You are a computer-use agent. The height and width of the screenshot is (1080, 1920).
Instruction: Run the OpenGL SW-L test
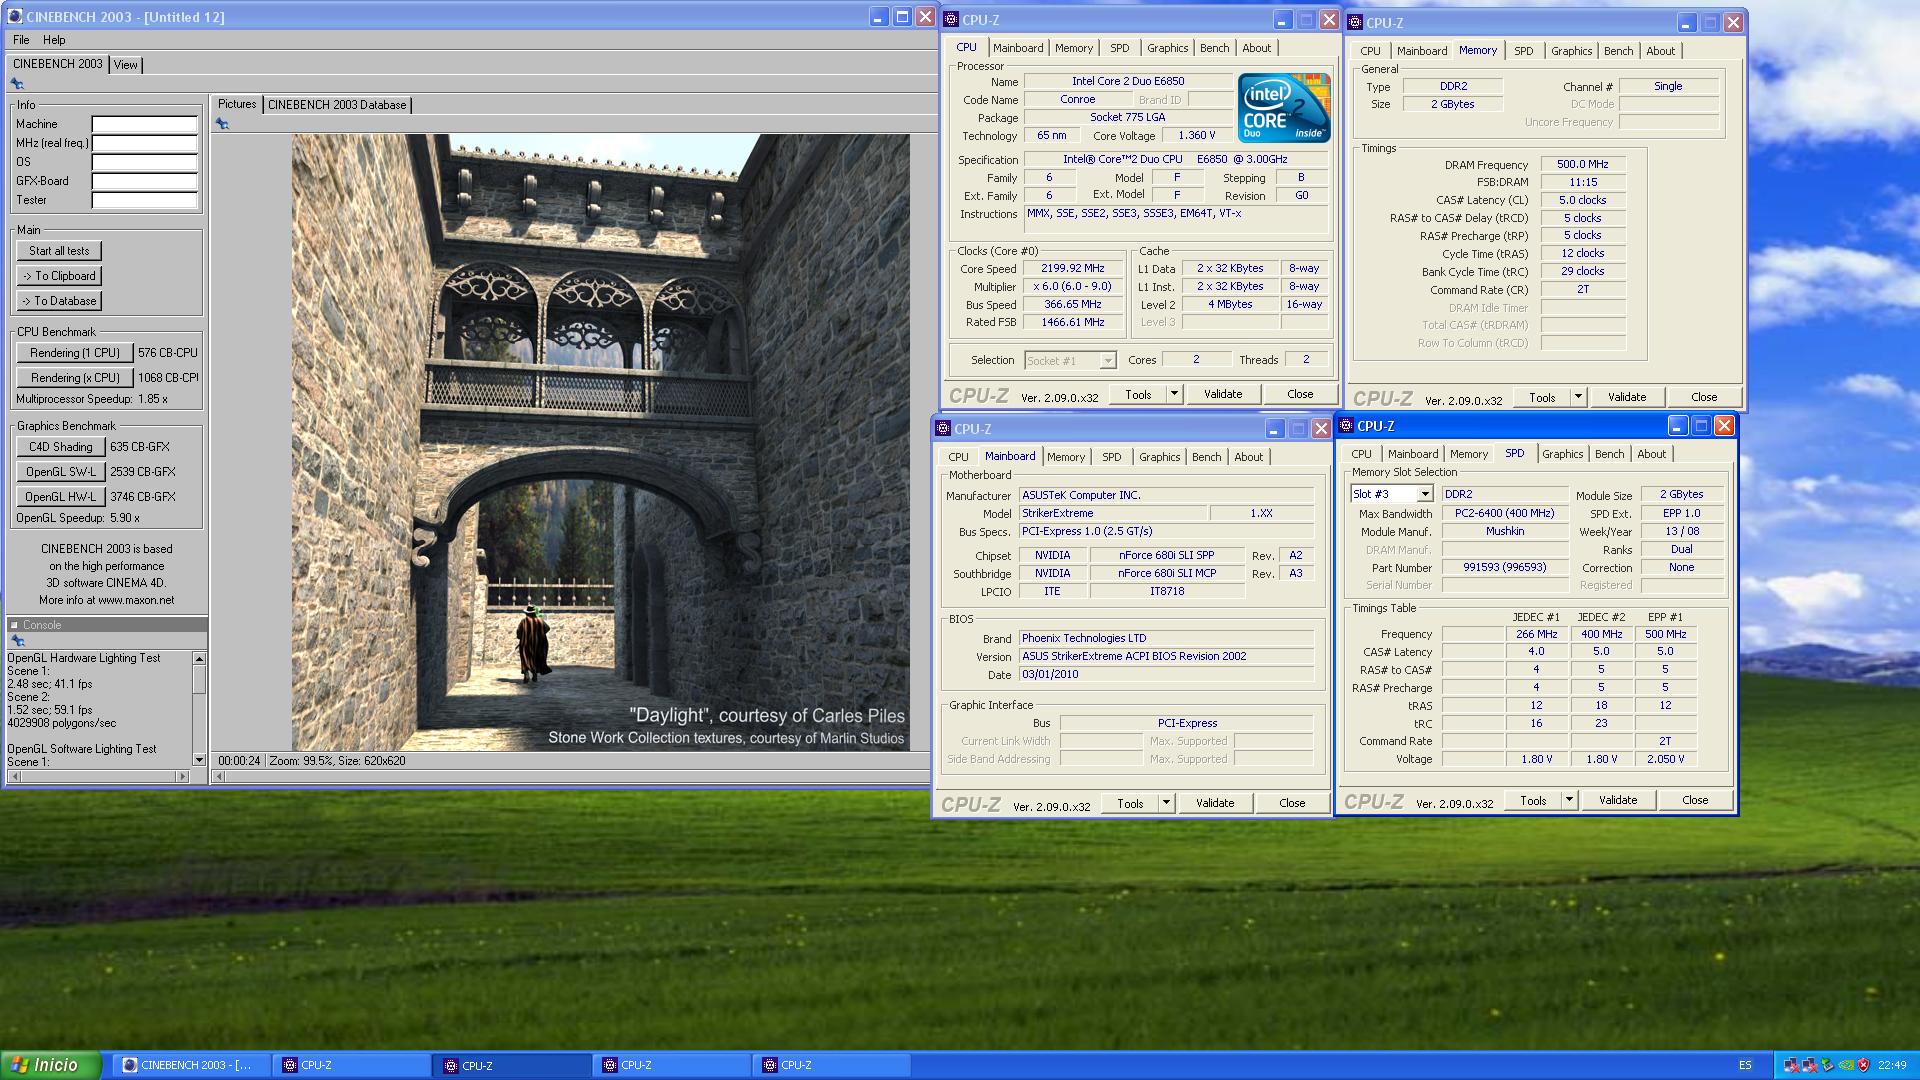(60, 472)
